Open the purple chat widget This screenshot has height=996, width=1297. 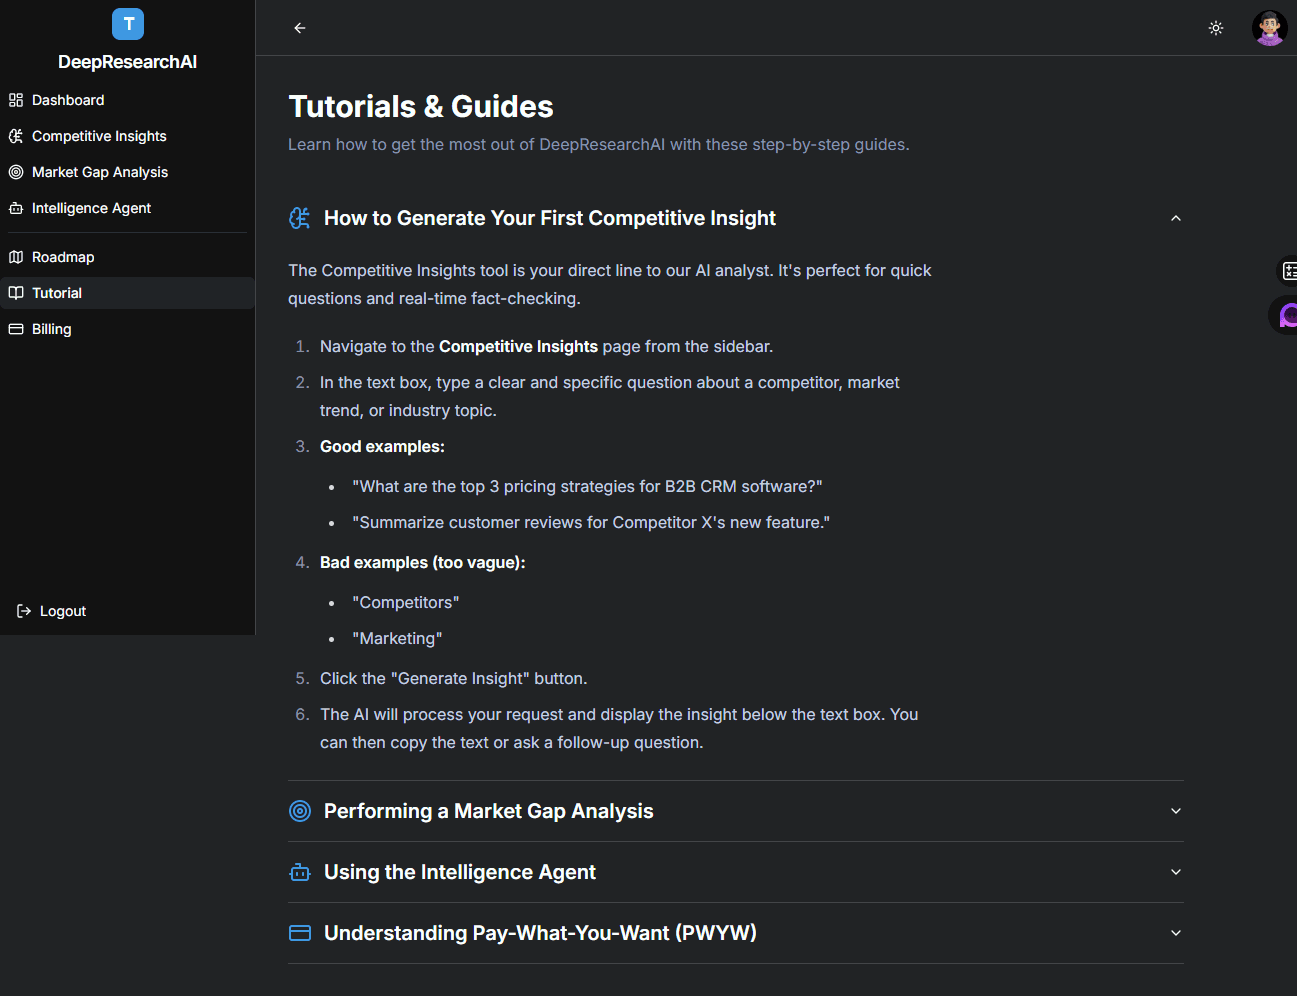click(x=1287, y=316)
